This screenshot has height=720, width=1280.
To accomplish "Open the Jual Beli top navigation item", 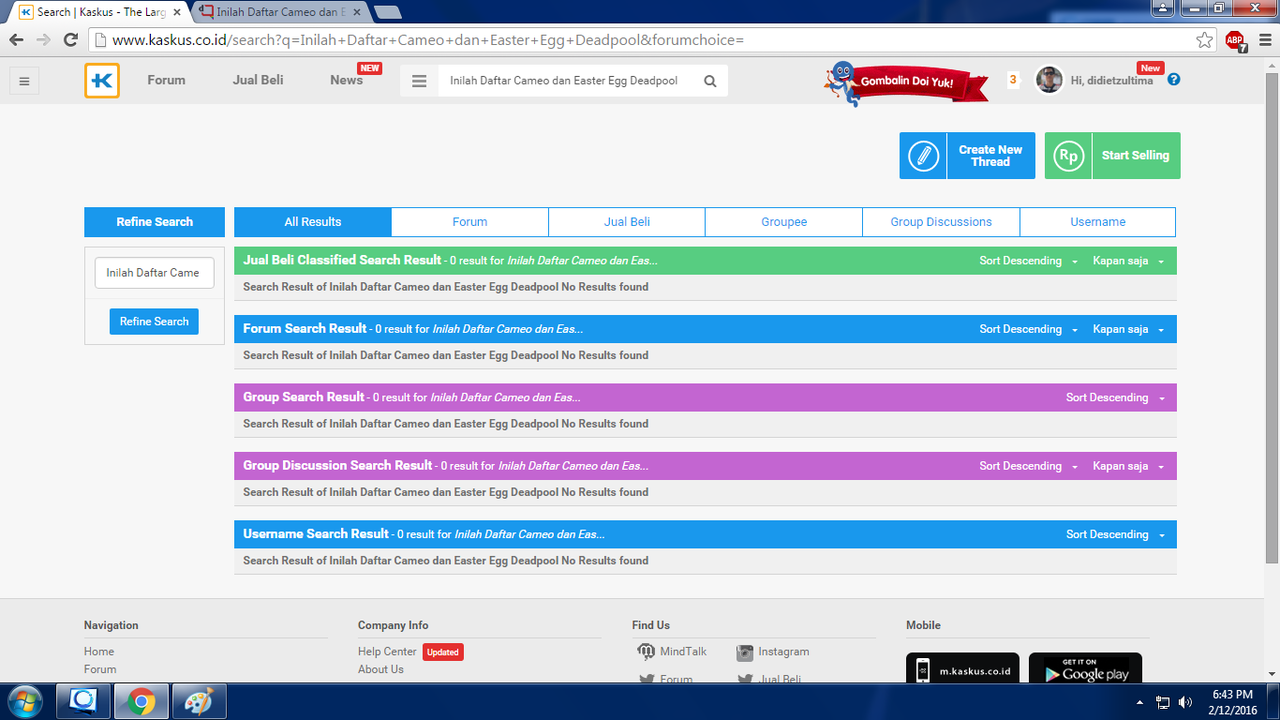I will [x=258, y=80].
